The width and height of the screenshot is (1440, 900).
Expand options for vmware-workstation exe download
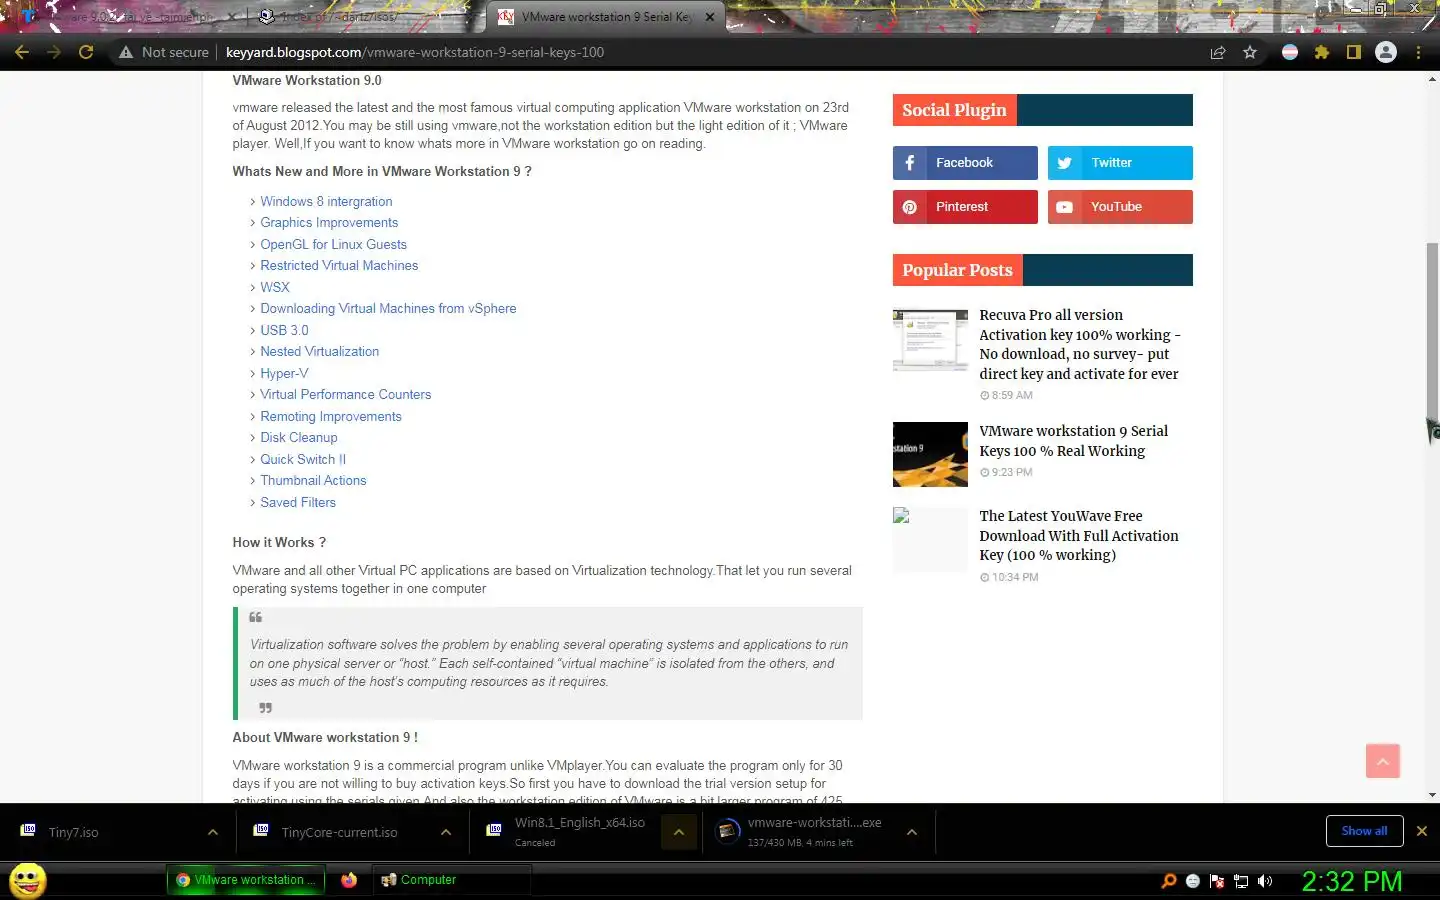tap(912, 832)
